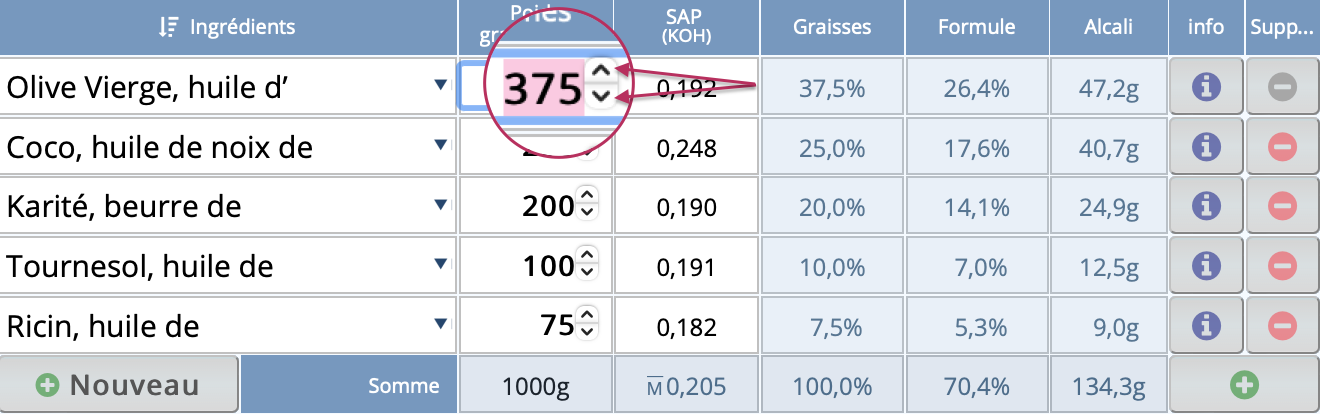Viewport: 1320px width, 414px height.
Task: Remove the Tournesol oil row
Action: pyautogui.click(x=1281, y=266)
